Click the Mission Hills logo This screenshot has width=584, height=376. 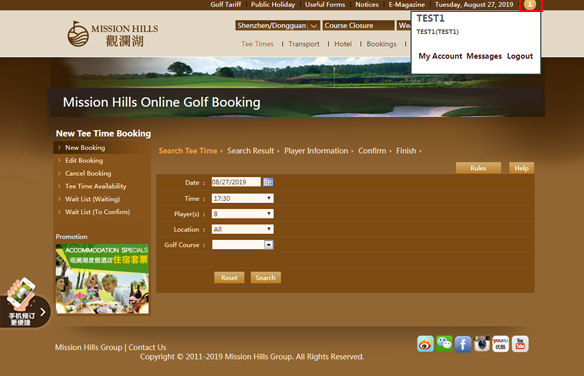[113, 34]
